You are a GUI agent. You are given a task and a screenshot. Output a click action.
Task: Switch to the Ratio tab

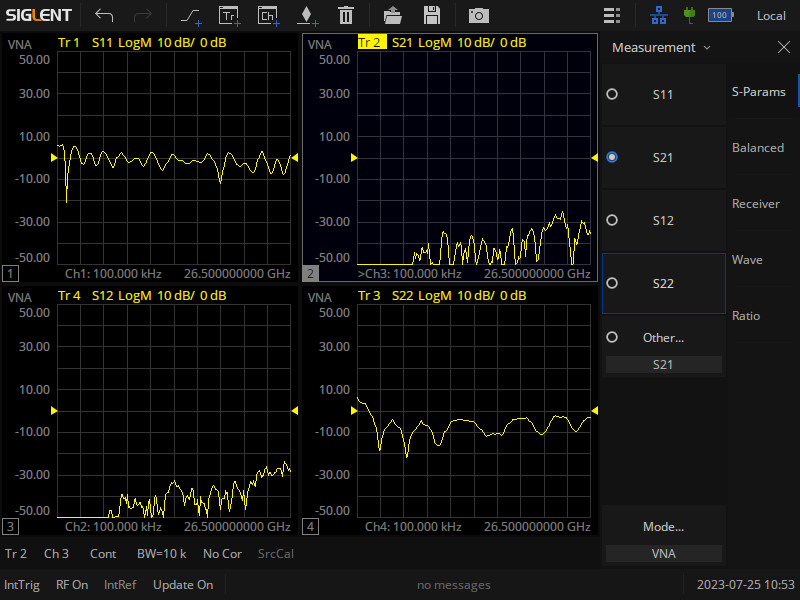click(x=746, y=316)
